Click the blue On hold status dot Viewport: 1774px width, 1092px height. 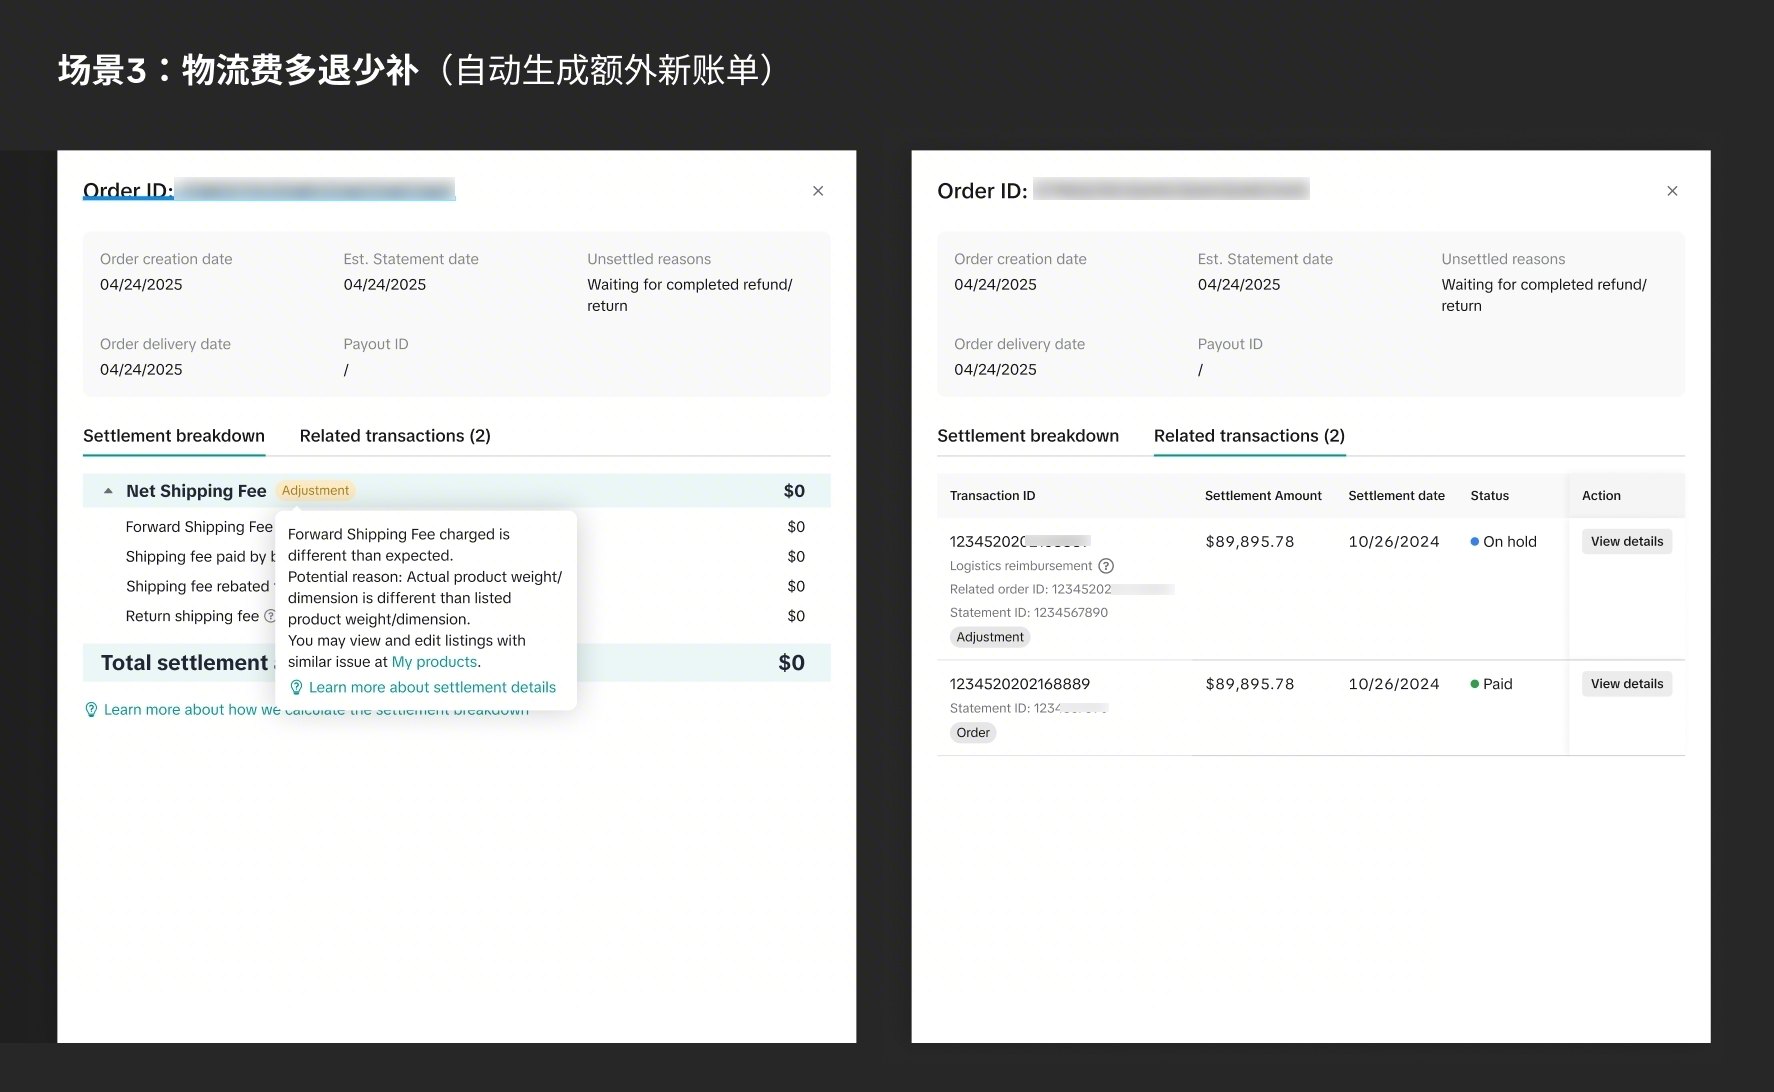pos(1474,542)
